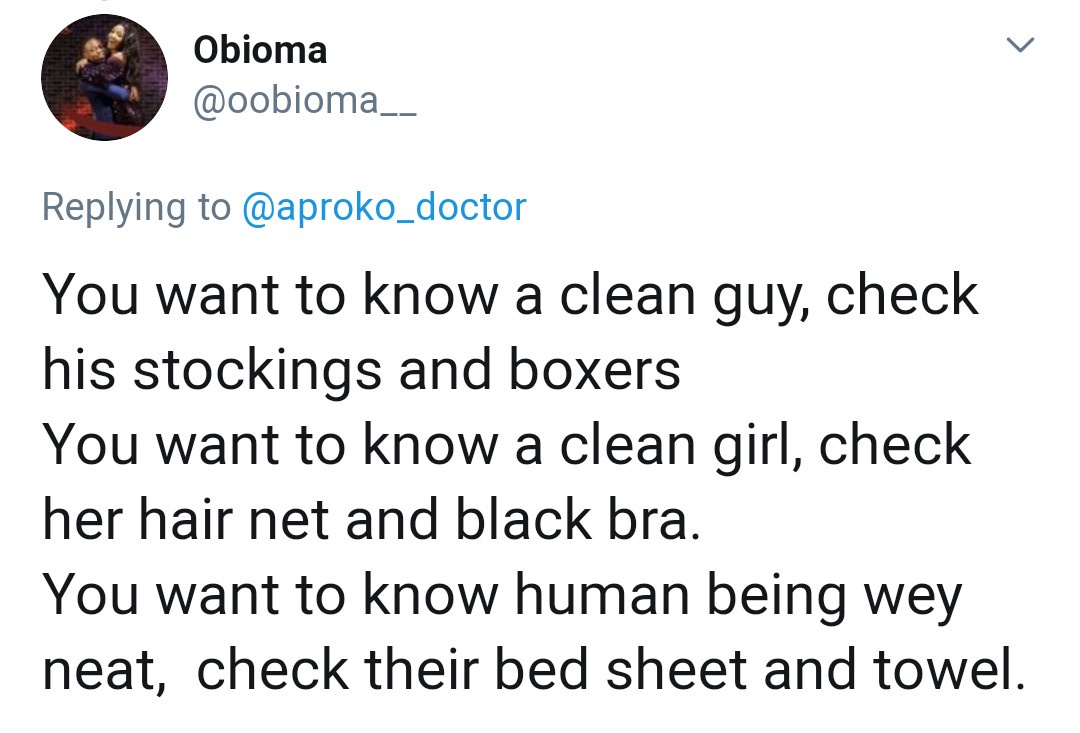Viewport: 1080px width, 733px height.
Task: Open the tweet options chevron menu
Action: (1019, 46)
